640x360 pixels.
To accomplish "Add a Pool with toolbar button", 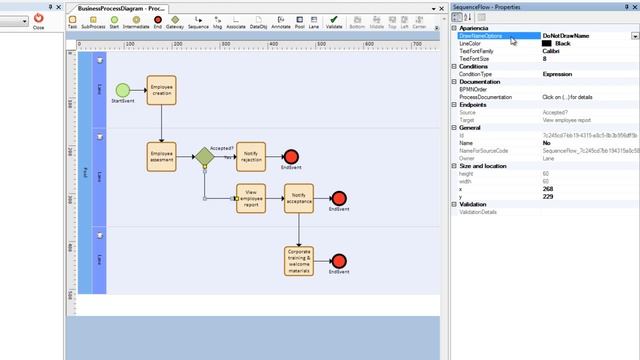I will pyautogui.click(x=300, y=22).
